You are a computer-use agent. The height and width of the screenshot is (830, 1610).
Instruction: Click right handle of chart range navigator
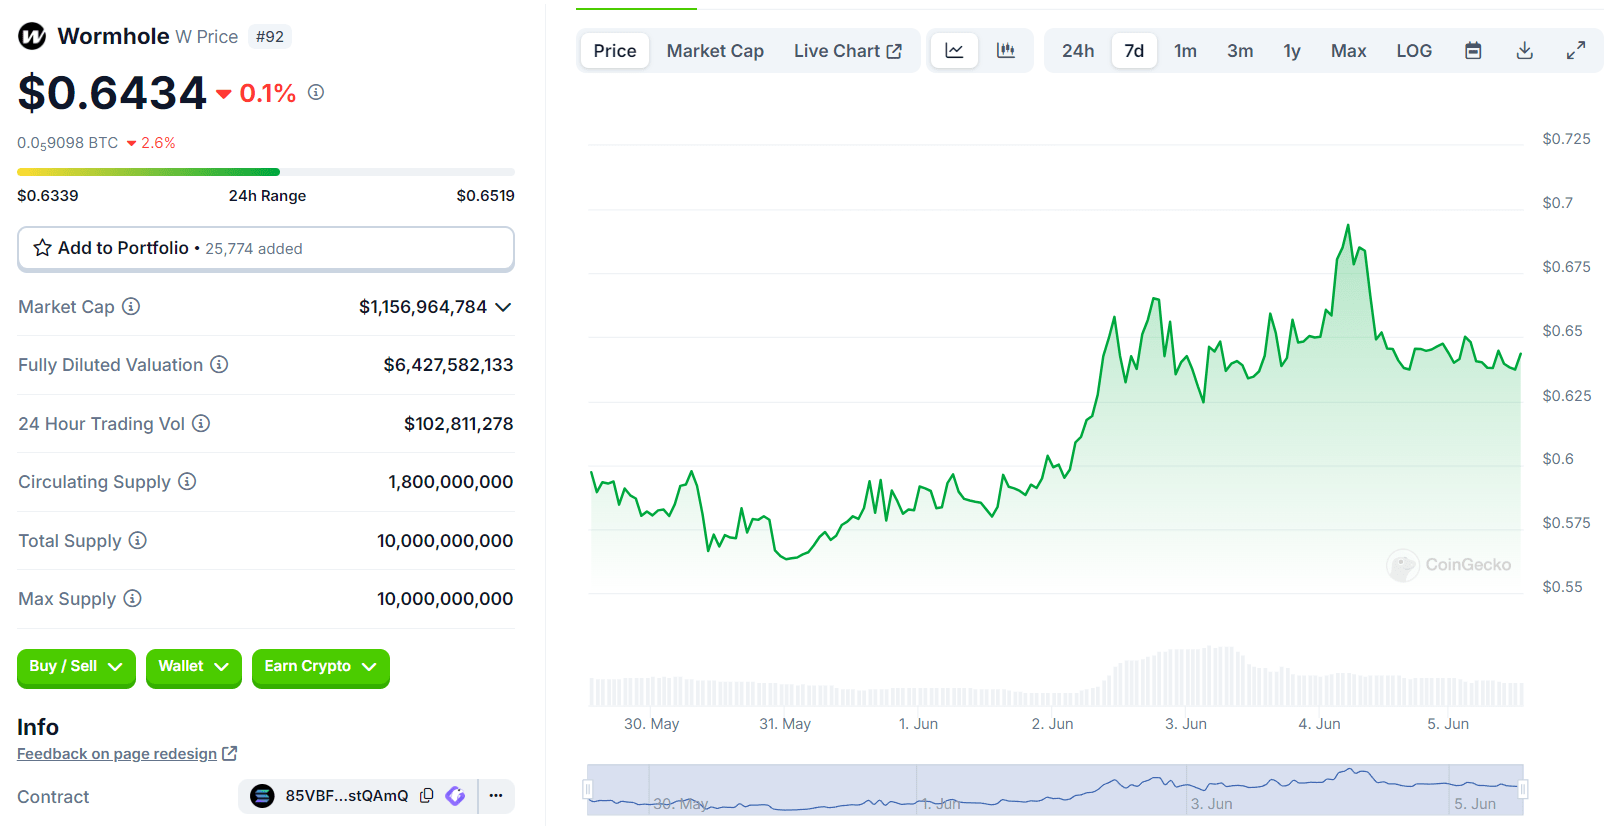click(1523, 790)
